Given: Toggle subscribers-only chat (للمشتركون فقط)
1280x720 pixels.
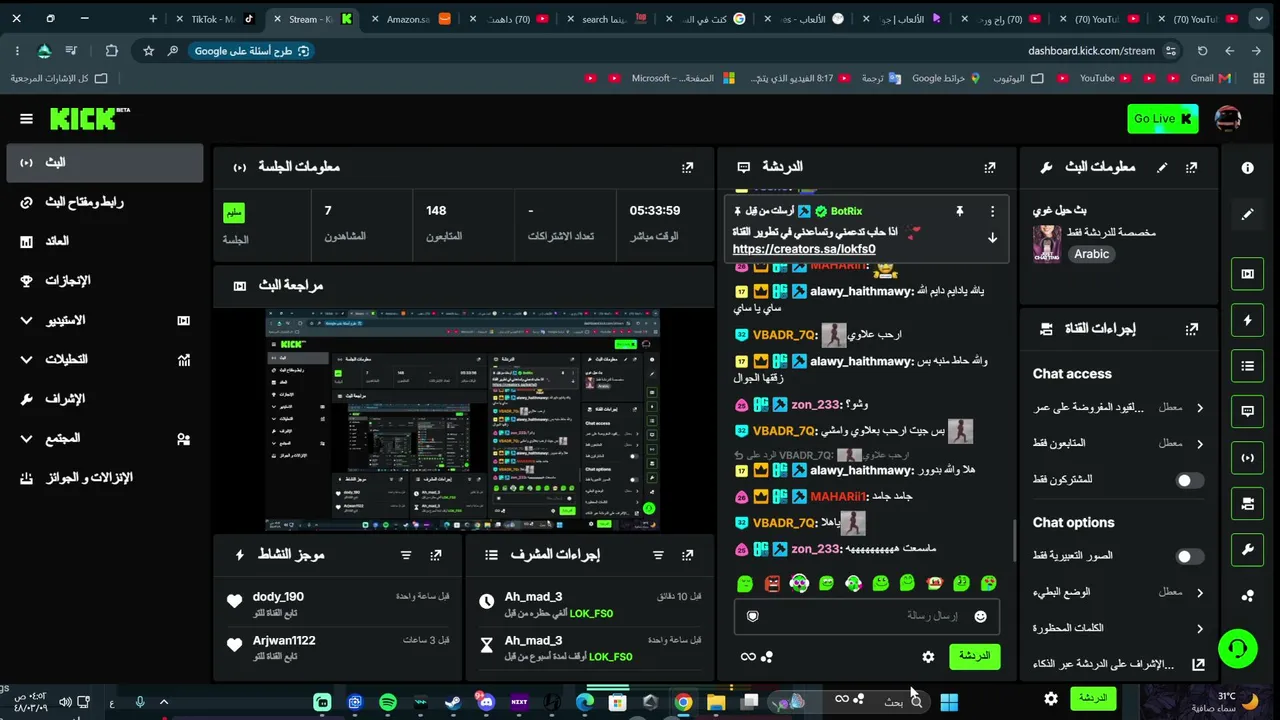Looking at the screenshot, I should tap(1189, 481).
